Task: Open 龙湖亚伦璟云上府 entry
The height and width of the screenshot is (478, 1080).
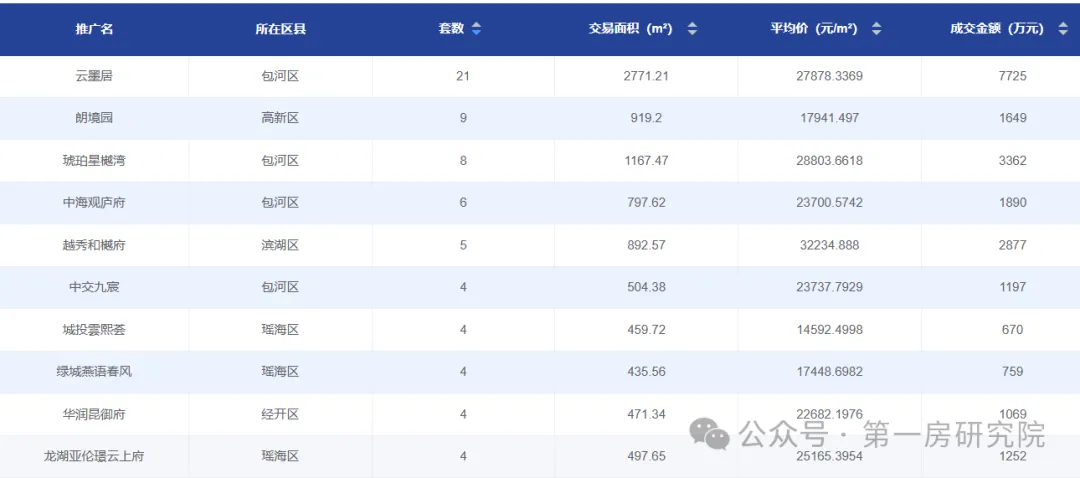Action: coord(94,456)
